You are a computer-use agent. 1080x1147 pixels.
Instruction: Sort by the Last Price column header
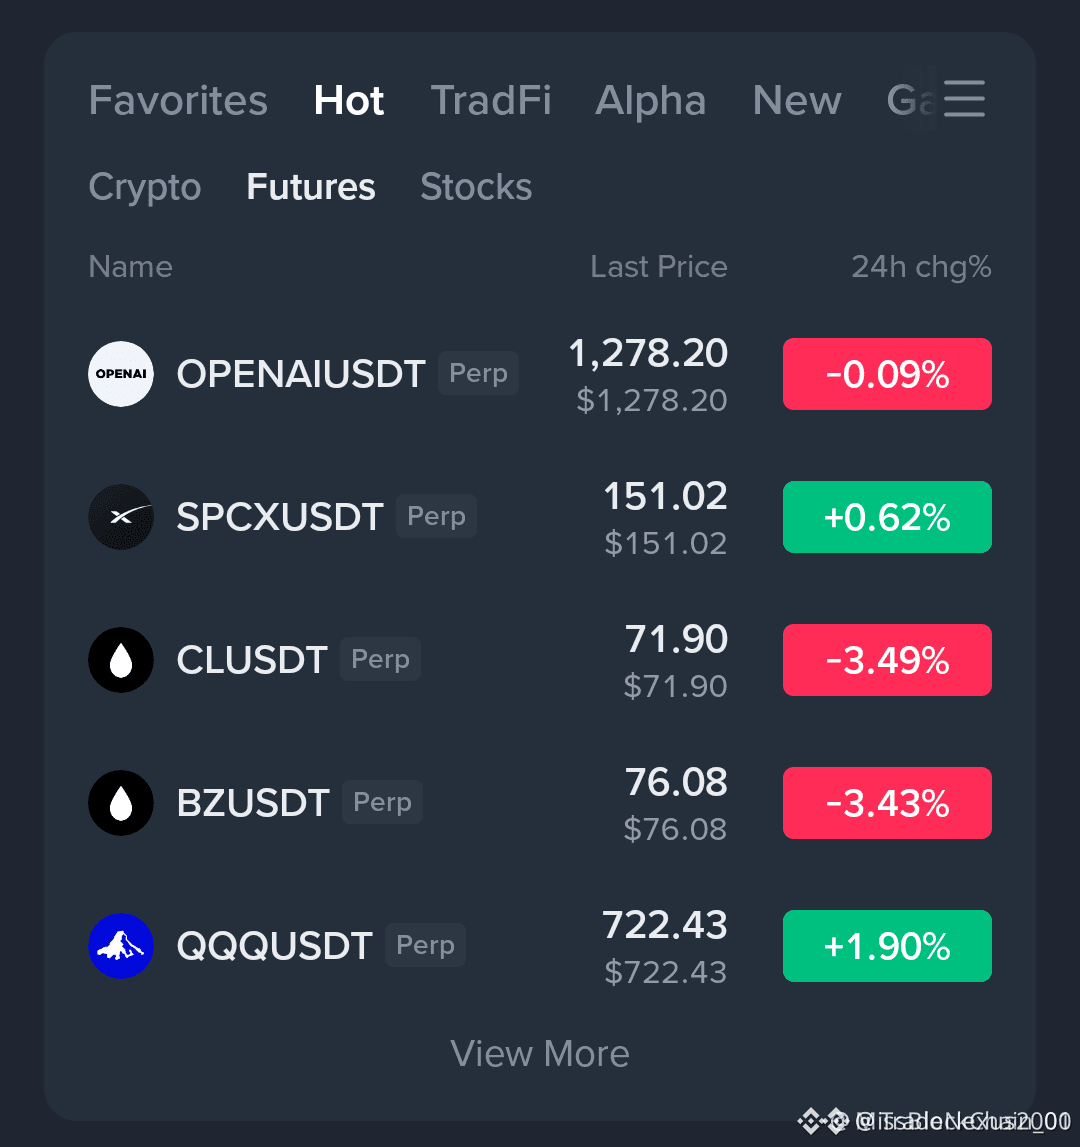tap(659, 267)
